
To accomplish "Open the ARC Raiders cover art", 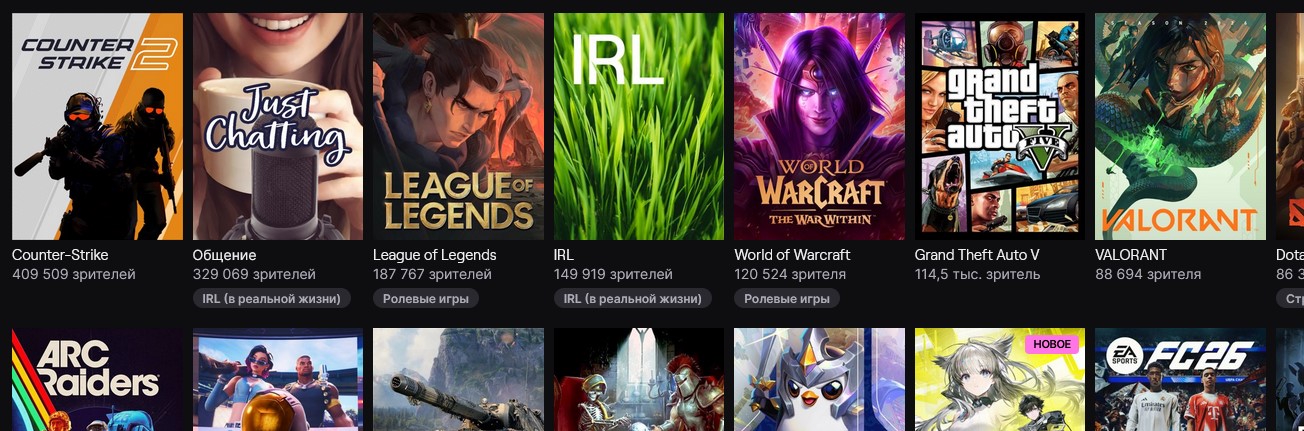I will [97, 380].
